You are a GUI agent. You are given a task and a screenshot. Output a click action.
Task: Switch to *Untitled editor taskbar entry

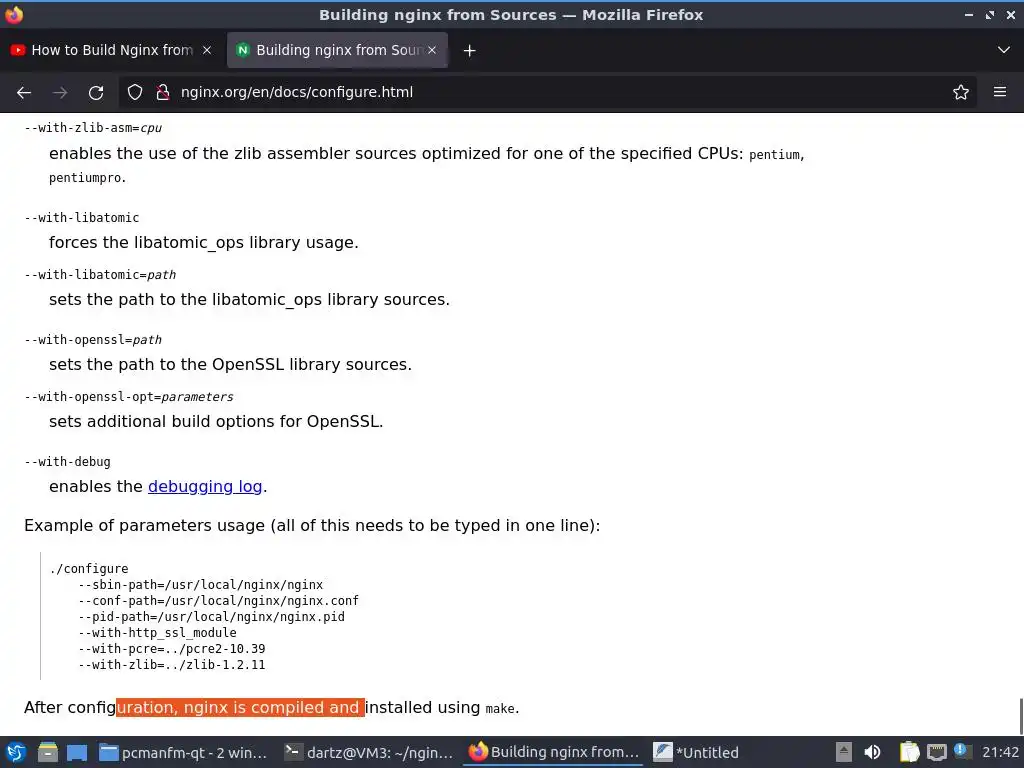696,752
